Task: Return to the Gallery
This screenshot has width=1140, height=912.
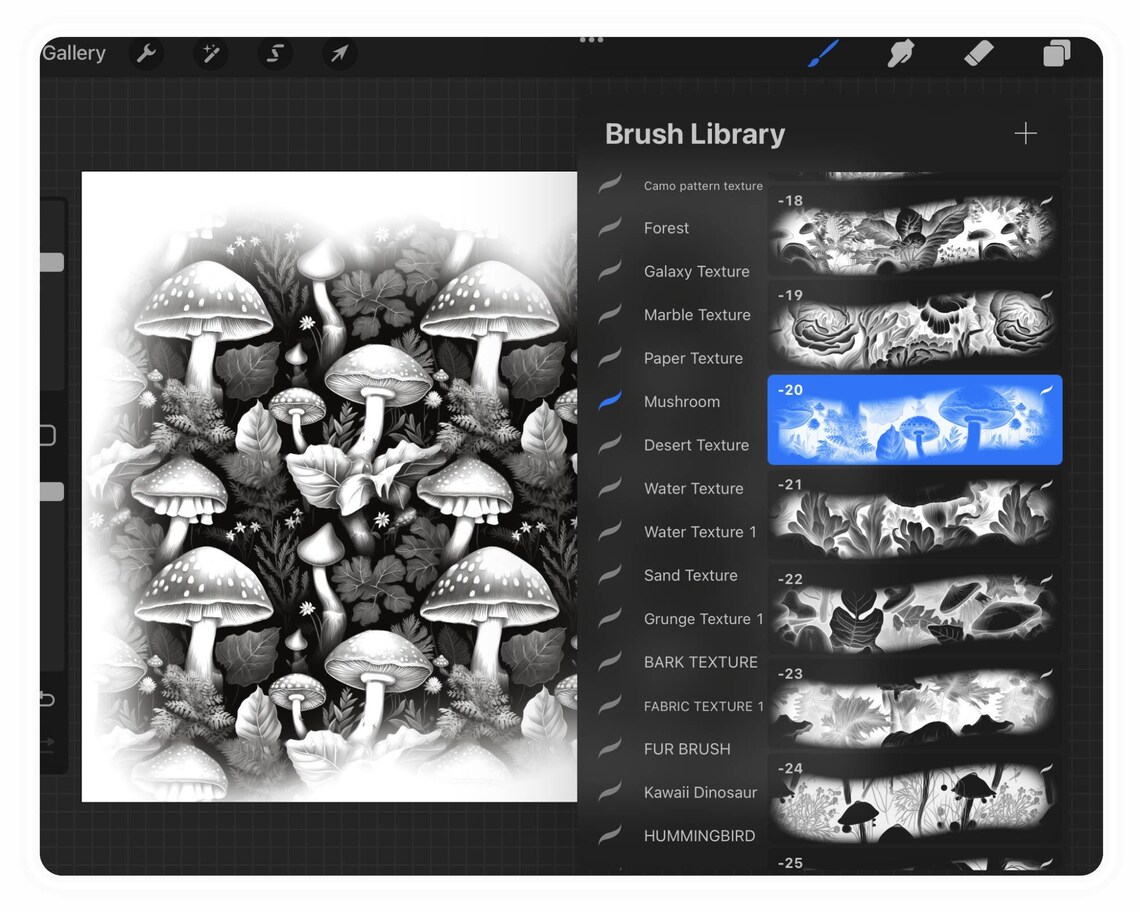Action: tap(74, 53)
